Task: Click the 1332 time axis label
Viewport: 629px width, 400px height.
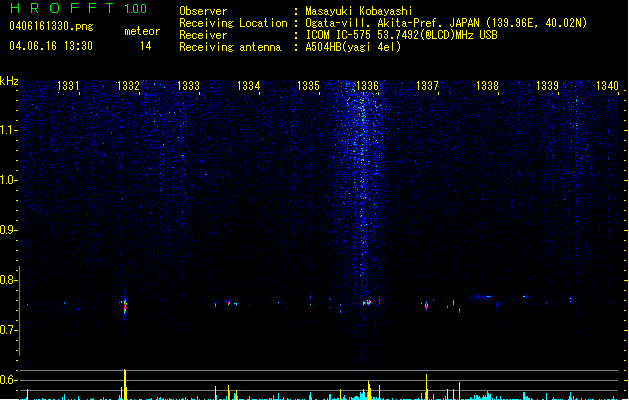Action: click(128, 86)
